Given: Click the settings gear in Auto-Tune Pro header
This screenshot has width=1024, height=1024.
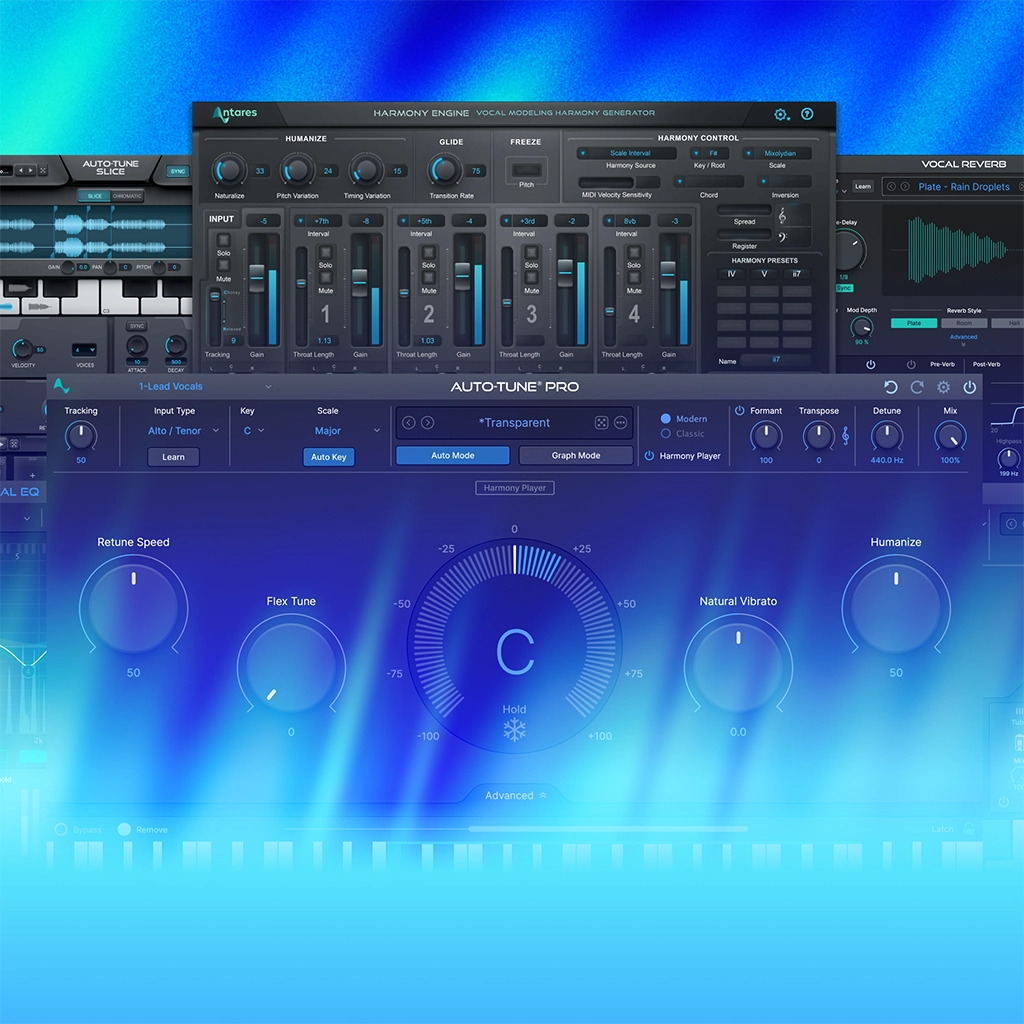Looking at the screenshot, I should tap(943, 387).
